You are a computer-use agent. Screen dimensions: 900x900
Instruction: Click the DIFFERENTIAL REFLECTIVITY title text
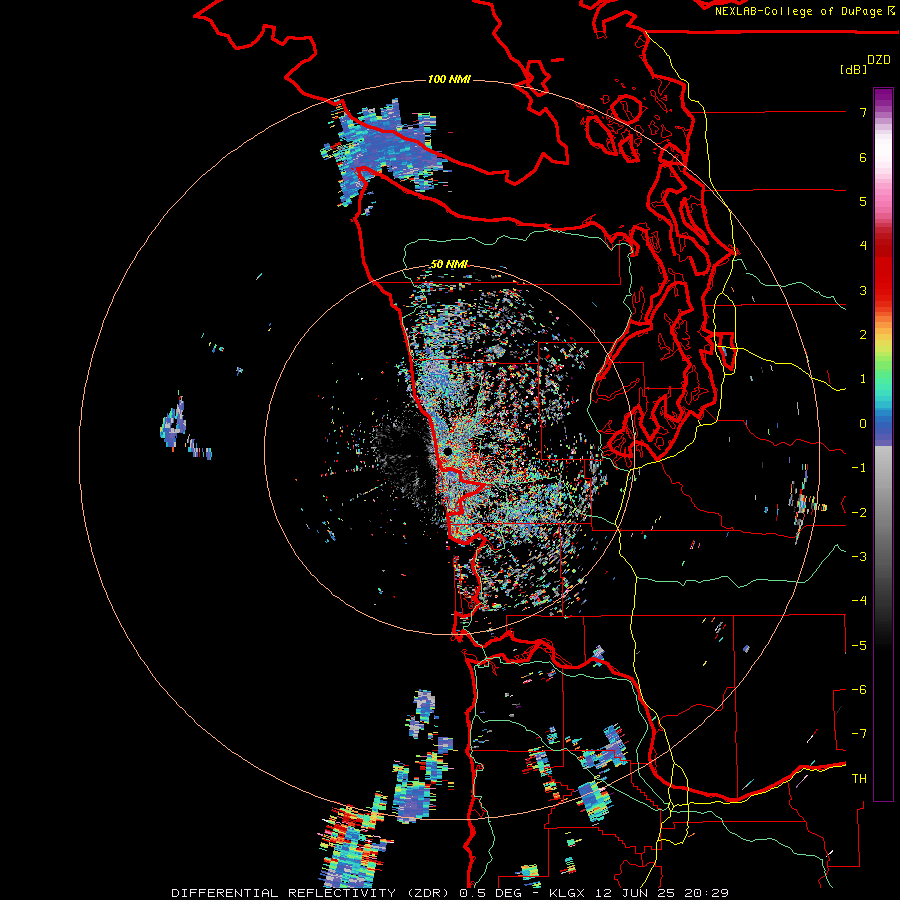pyautogui.click(x=283, y=893)
